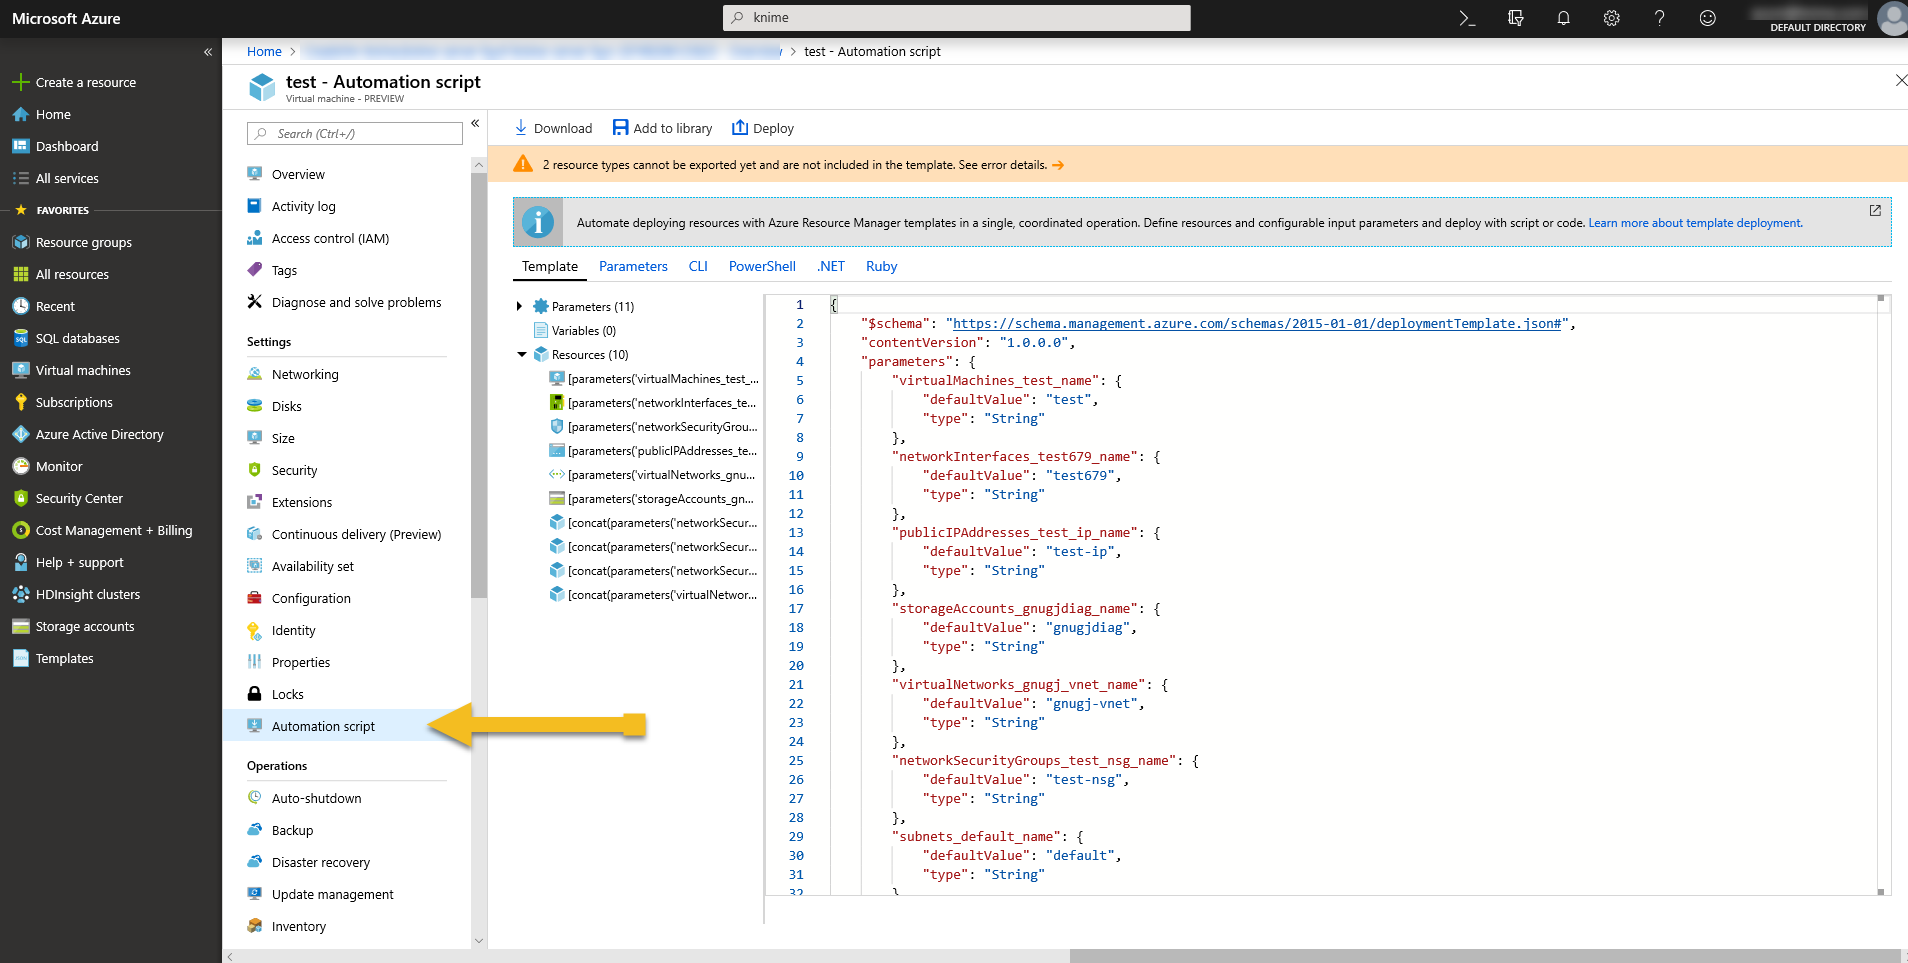1908x963 pixels.
Task: Open Templates in left sidebar
Action: [65, 658]
